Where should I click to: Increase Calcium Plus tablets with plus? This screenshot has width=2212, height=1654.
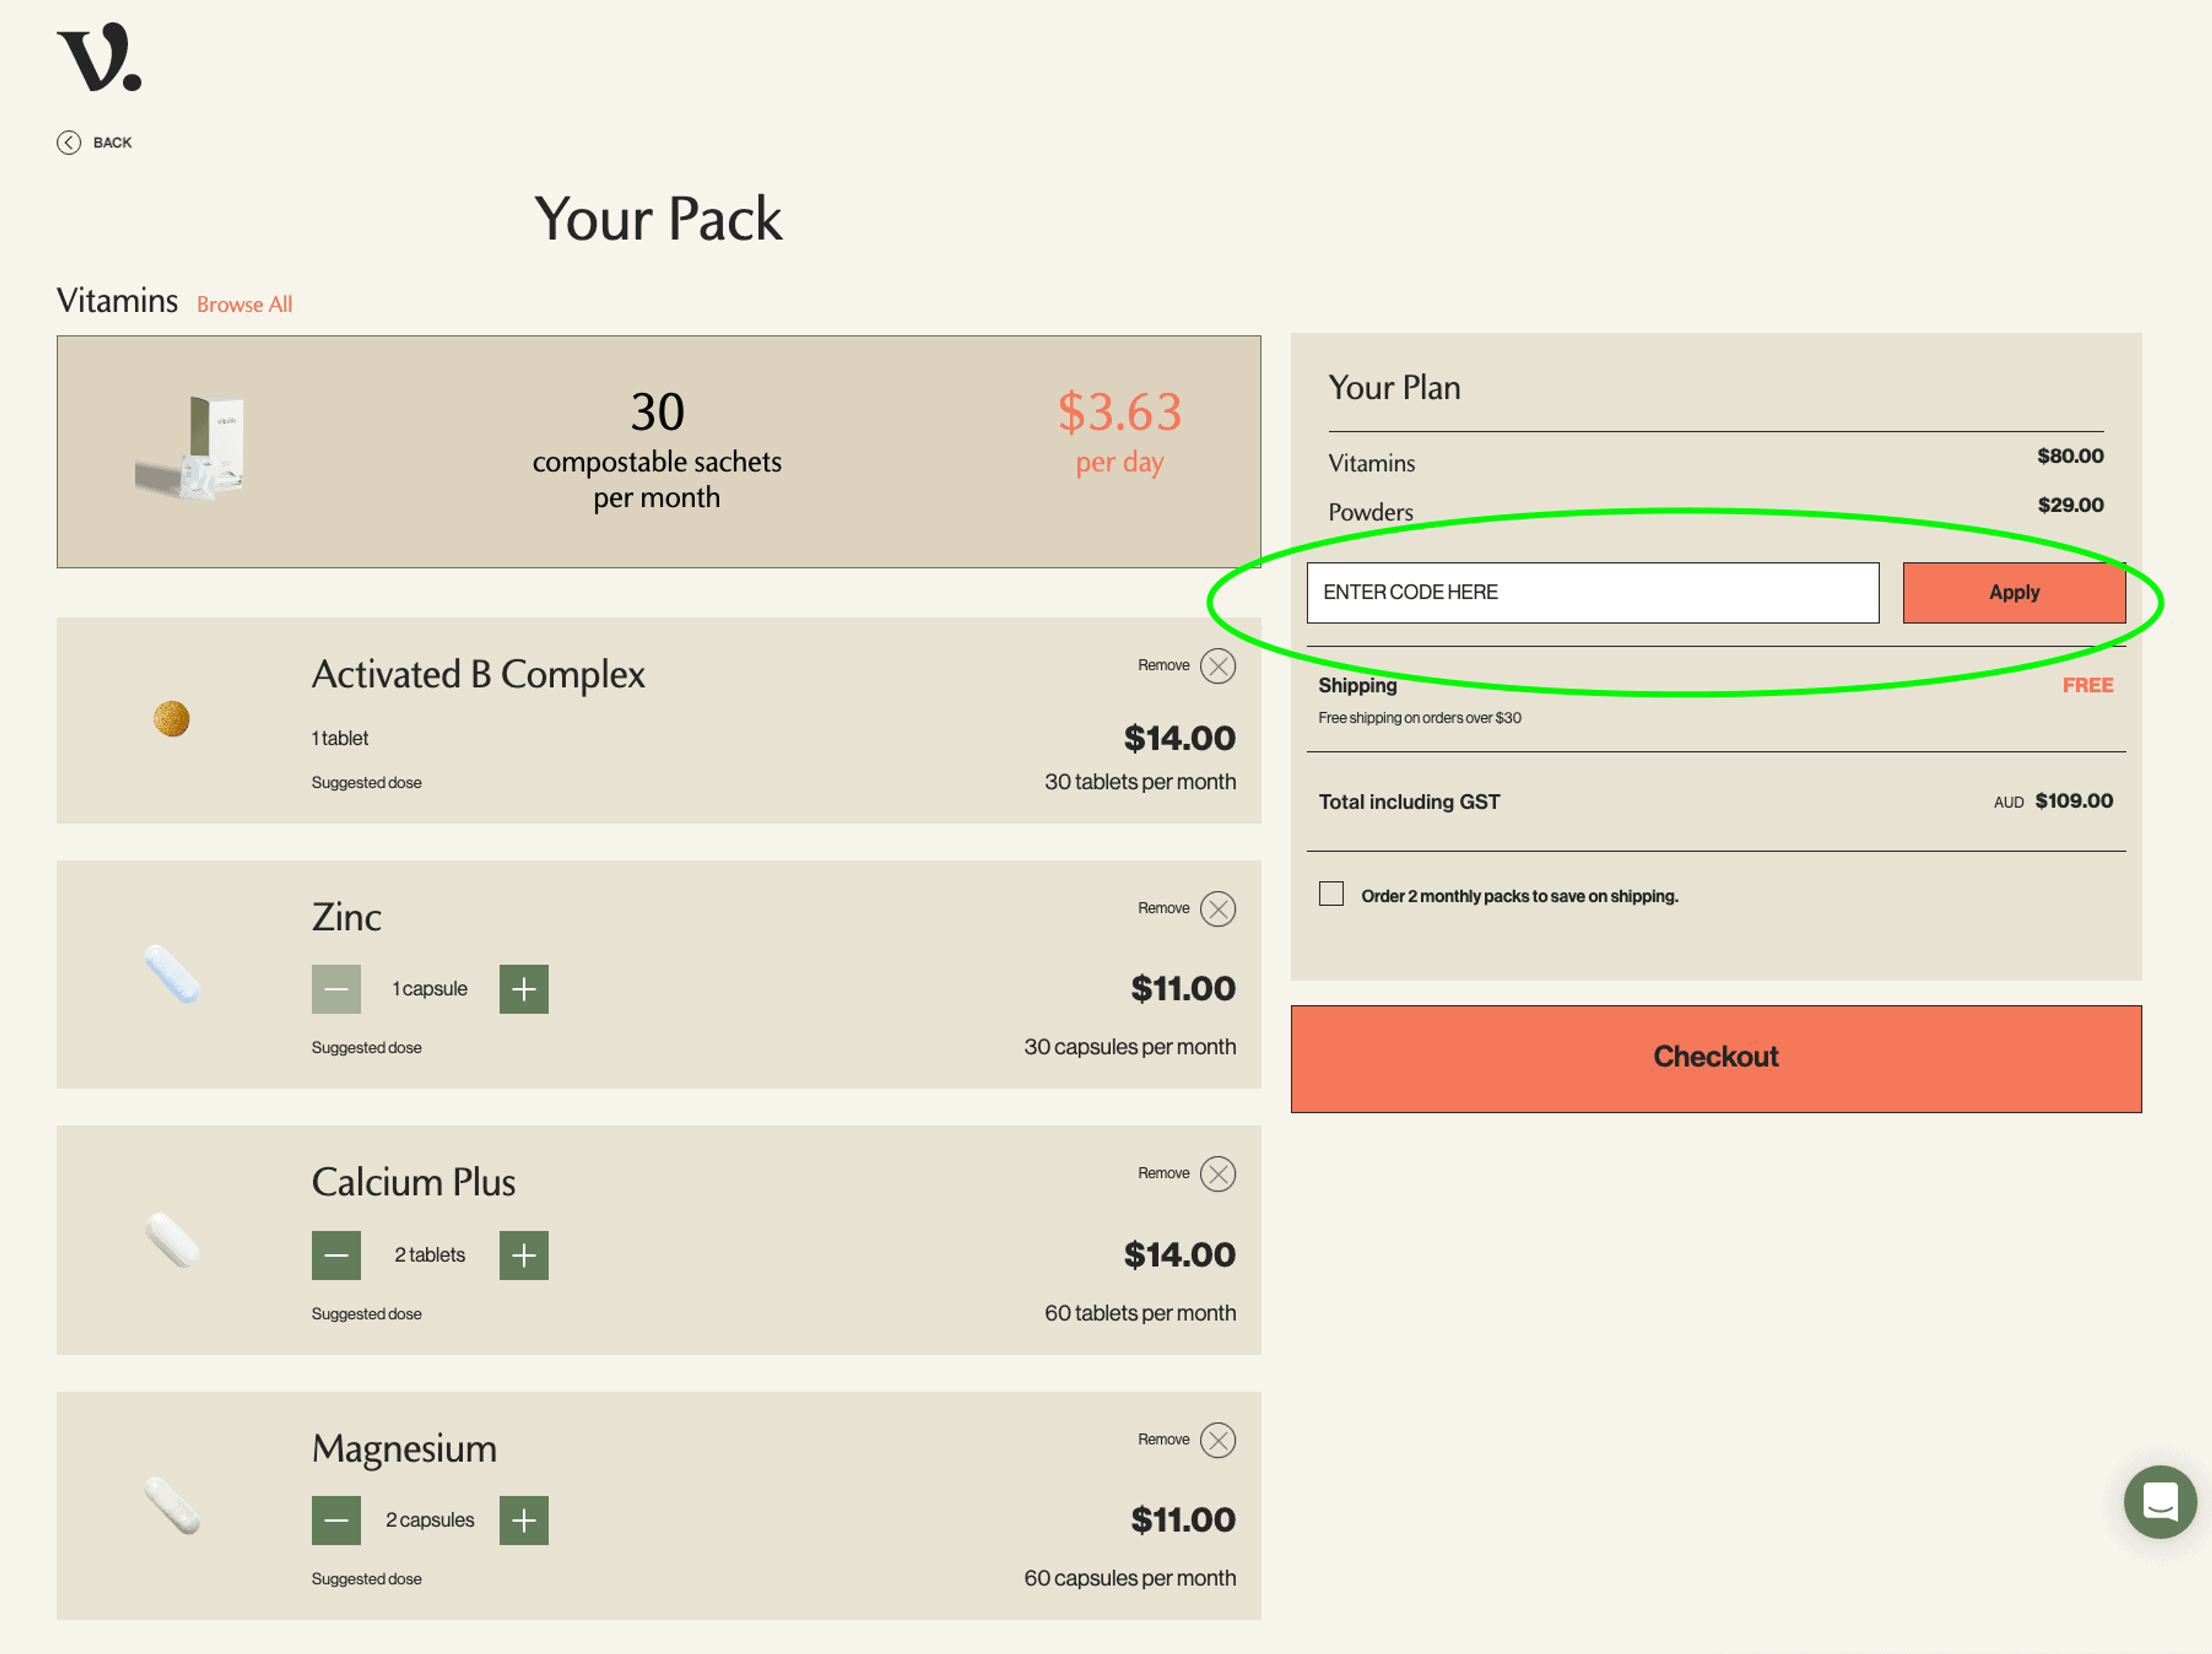tap(524, 1255)
